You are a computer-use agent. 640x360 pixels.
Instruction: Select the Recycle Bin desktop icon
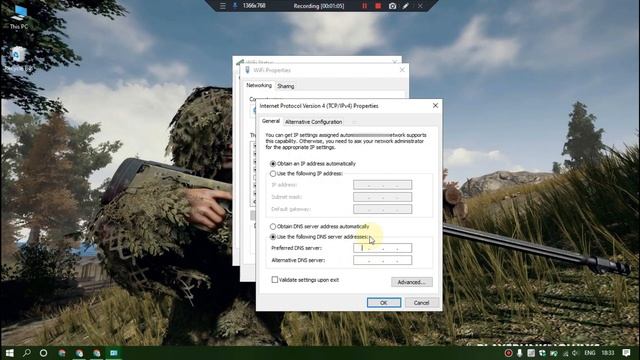[18, 59]
